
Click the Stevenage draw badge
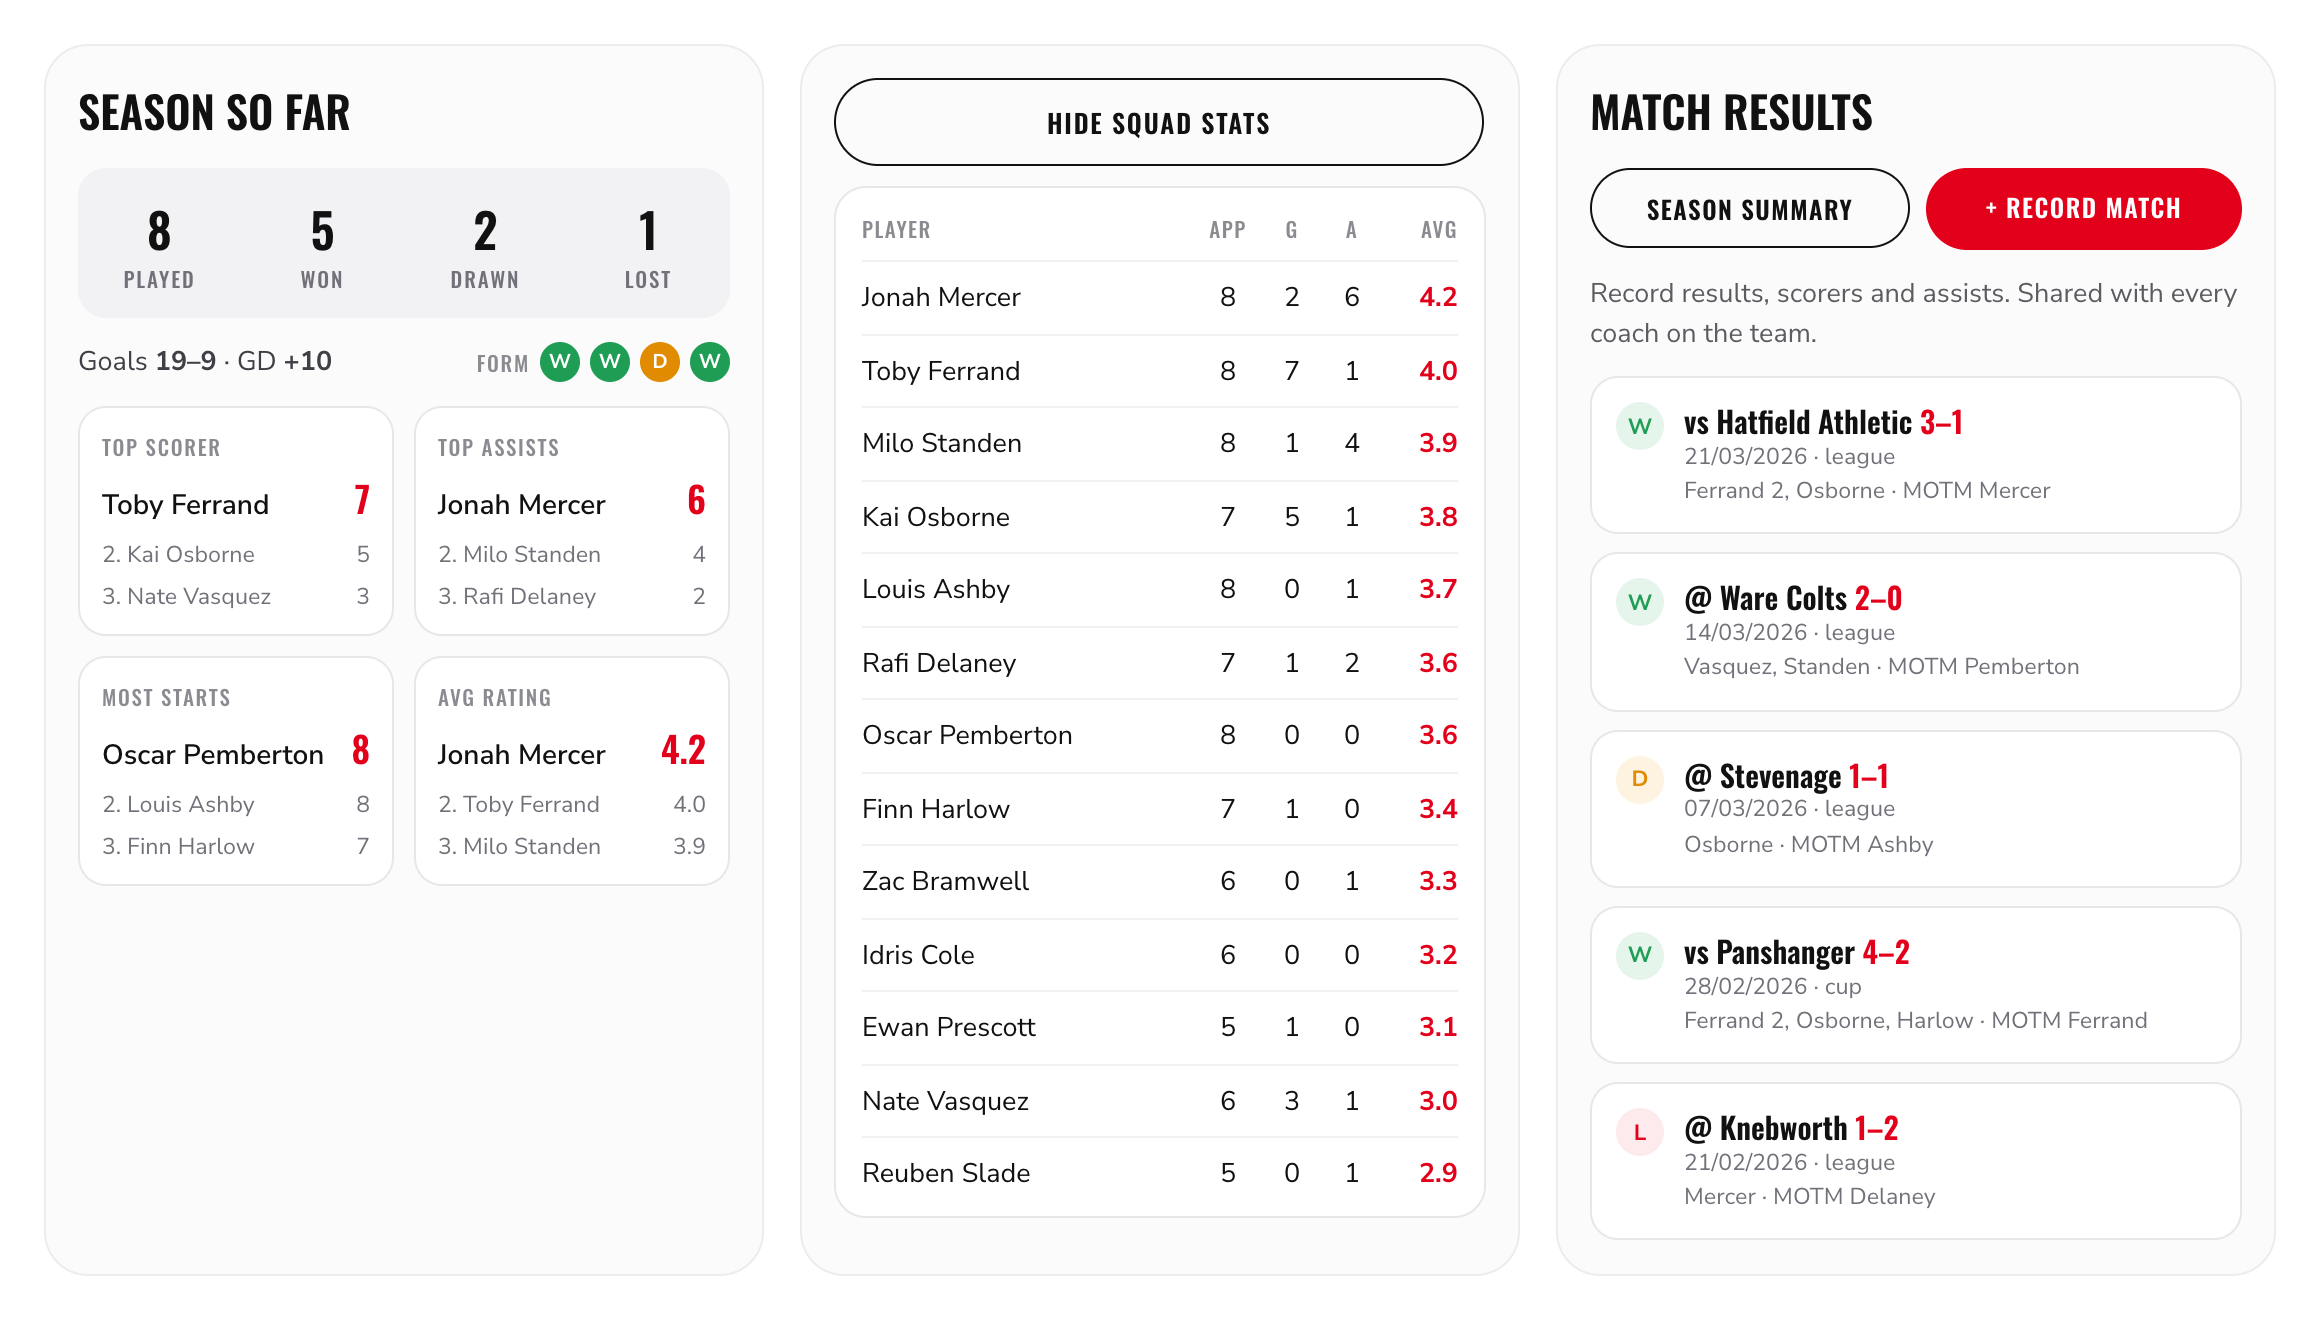(1640, 779)
